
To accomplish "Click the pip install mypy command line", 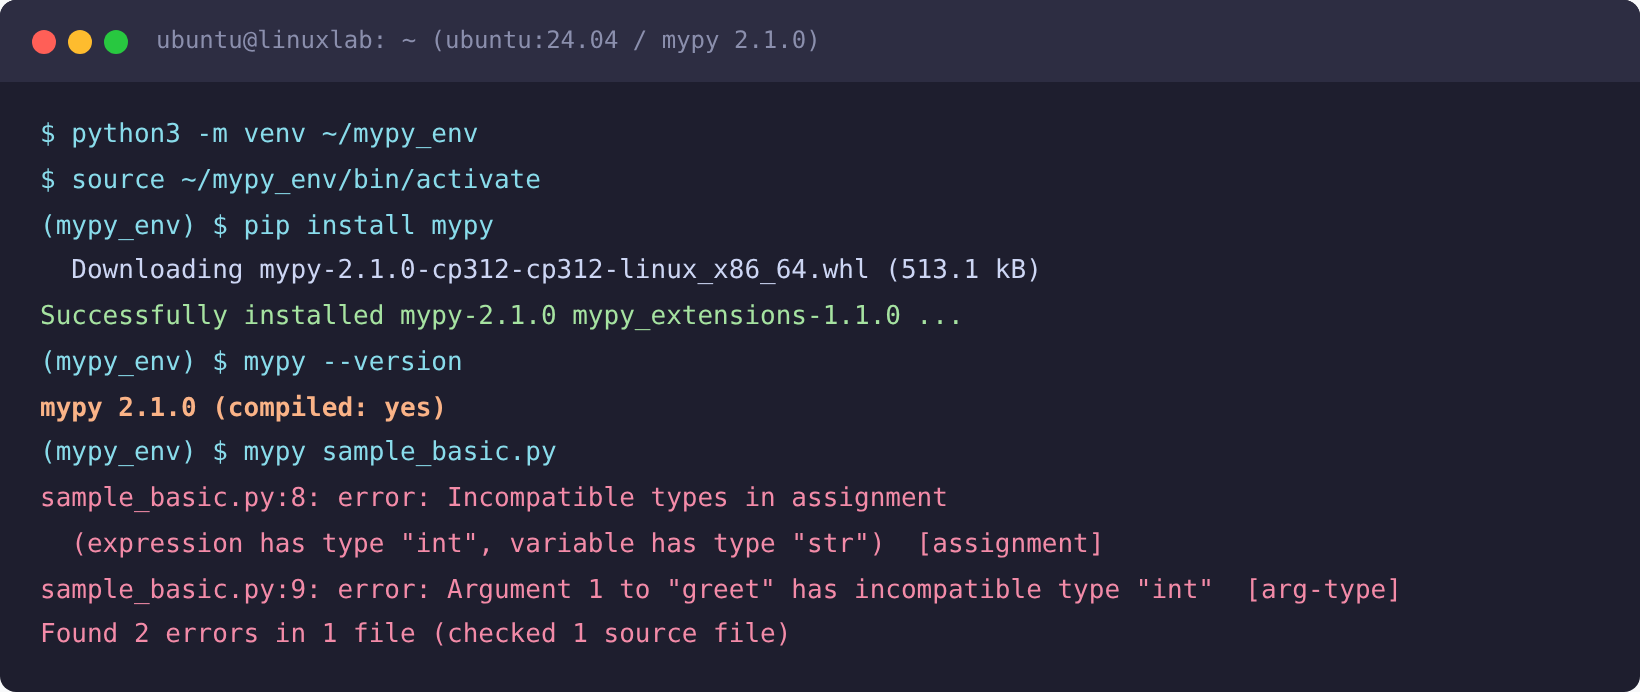I will click(267, 226).
